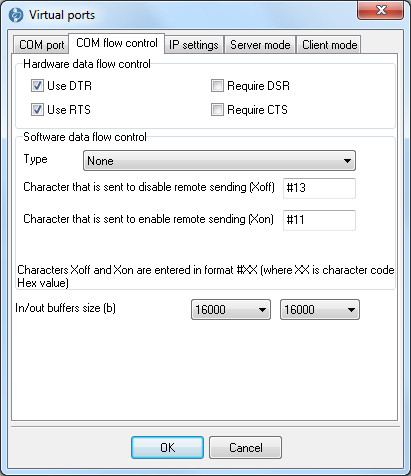Close the Virtual ports dialog
This screenshot has height=476, width=411.
click(381, 10)
